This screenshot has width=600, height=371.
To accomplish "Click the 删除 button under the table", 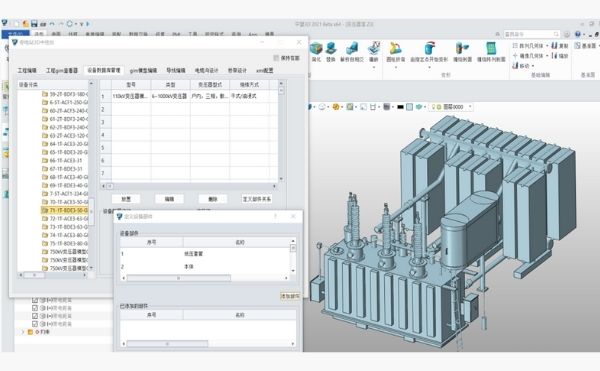I will coord(213,199).
